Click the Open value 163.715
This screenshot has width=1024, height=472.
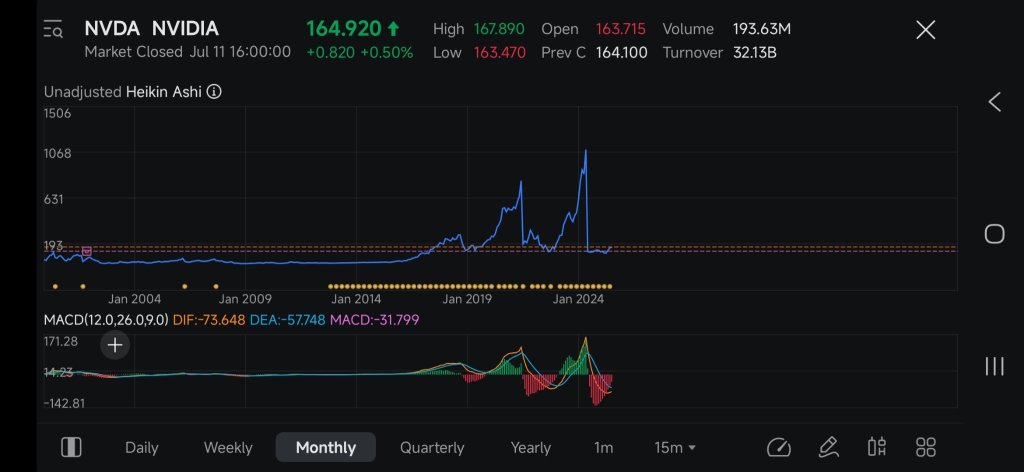tap(620, 29)
